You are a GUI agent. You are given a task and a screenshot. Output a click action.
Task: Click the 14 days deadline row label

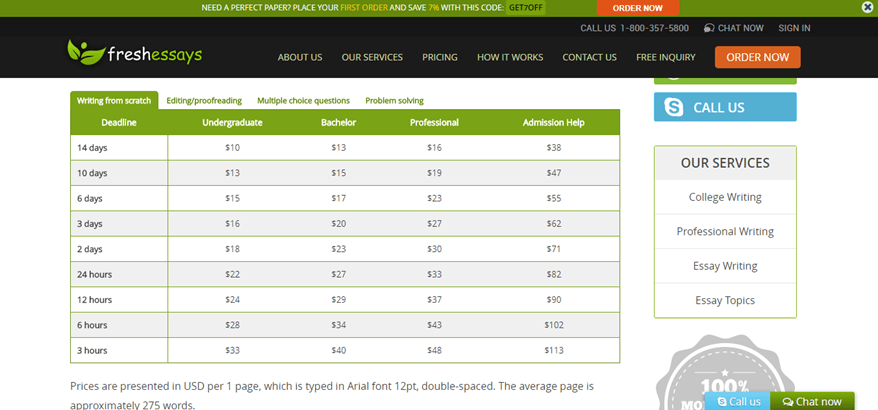(x=92, y=148)
